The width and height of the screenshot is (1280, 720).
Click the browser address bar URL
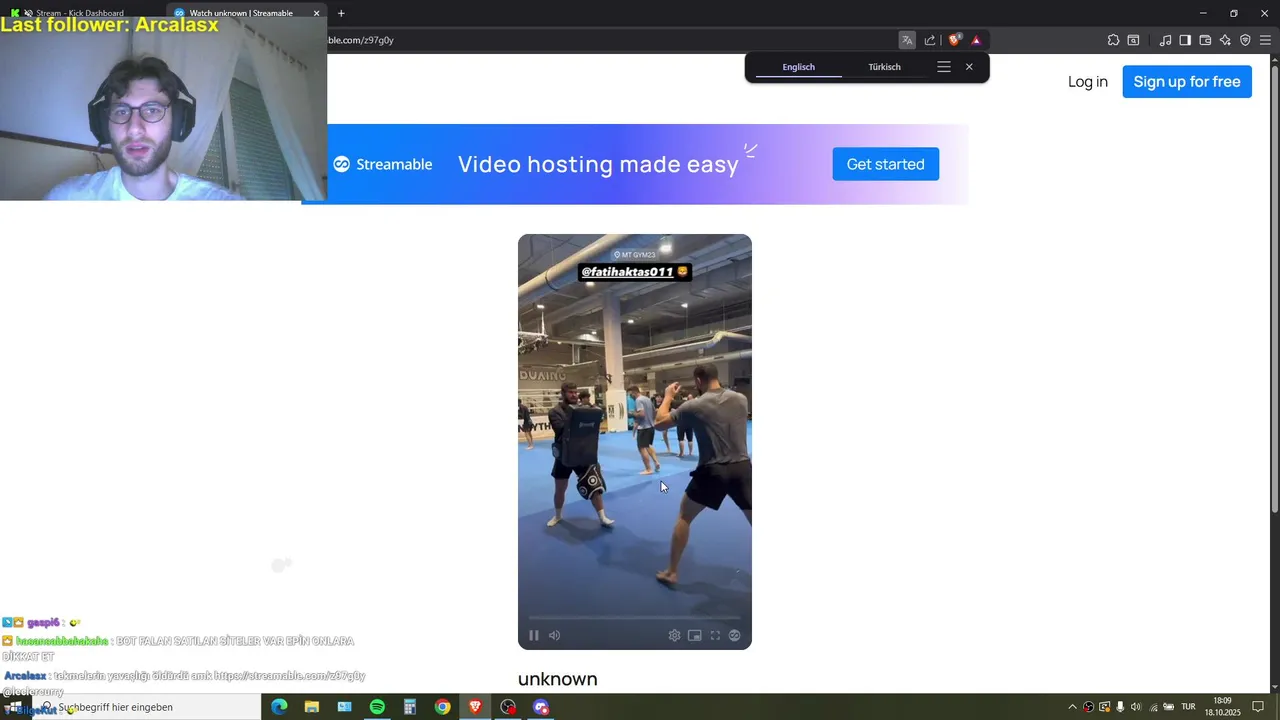click(361, 40)
